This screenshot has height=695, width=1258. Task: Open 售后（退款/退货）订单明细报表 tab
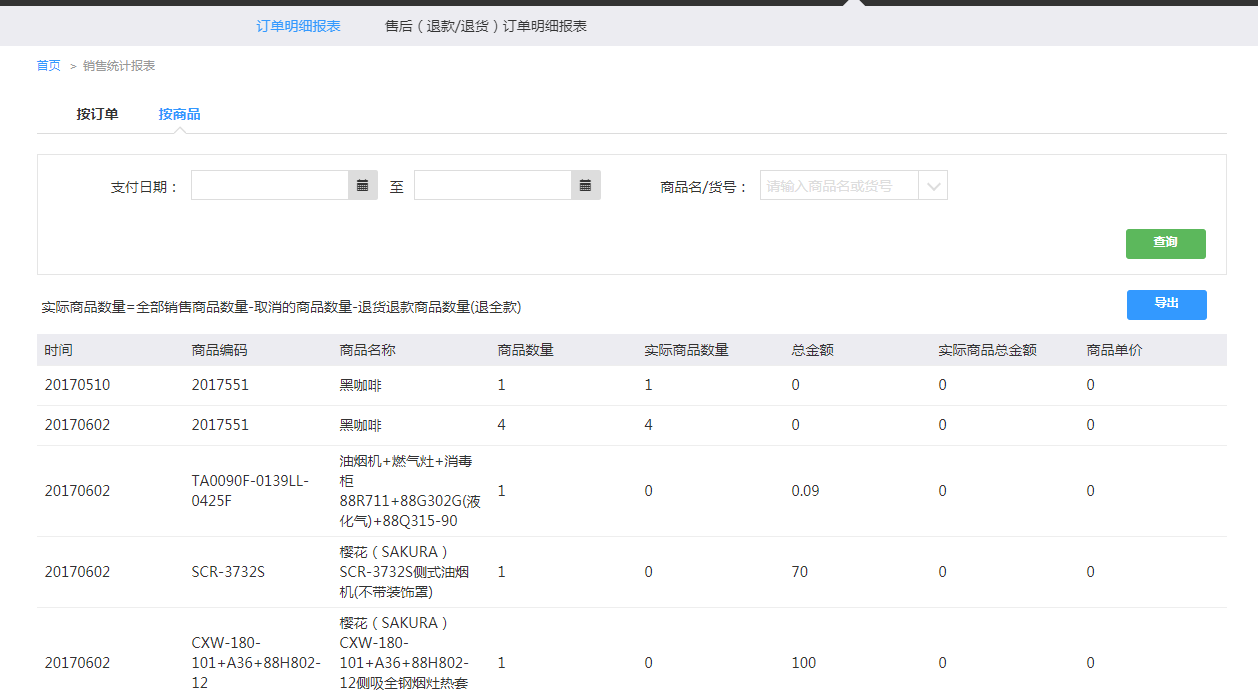click(486, 26)
